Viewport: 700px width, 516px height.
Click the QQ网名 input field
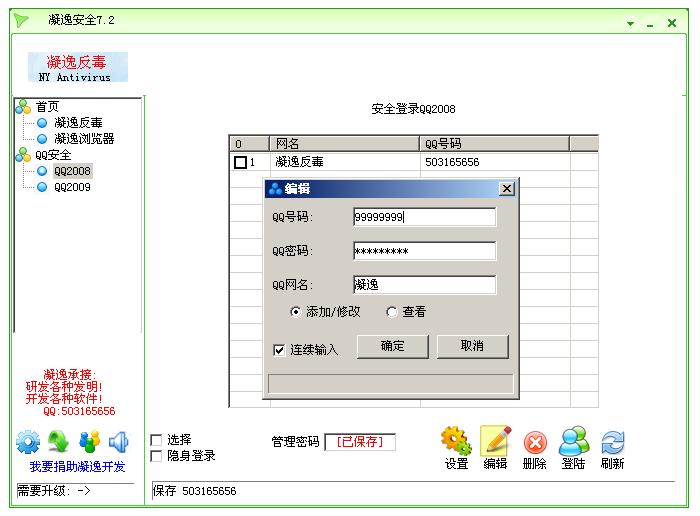point(424,285)
